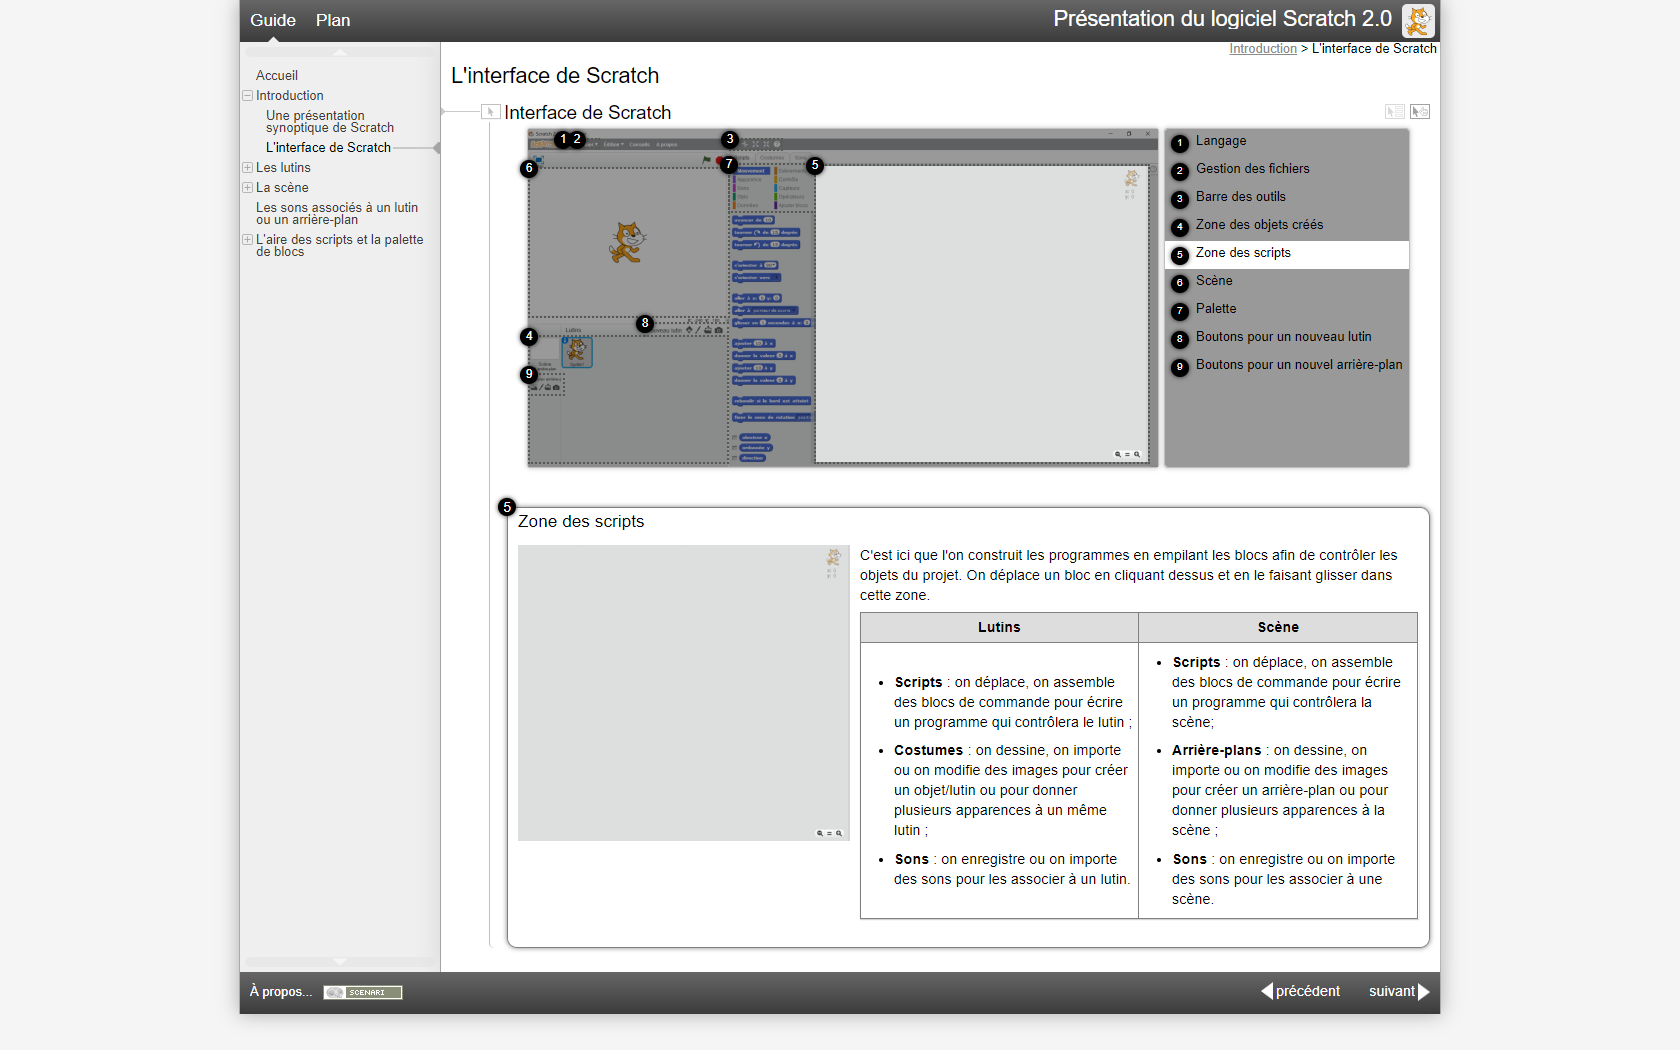Screen dimensions: 1680x1050
Task: Expand the La scène section
Action: coord(247,188)
